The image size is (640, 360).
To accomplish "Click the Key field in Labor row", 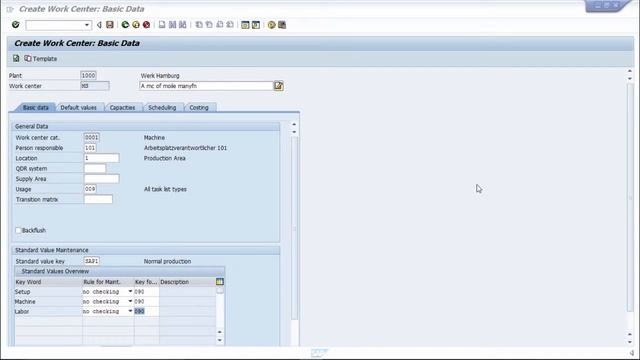I will 147,311.
